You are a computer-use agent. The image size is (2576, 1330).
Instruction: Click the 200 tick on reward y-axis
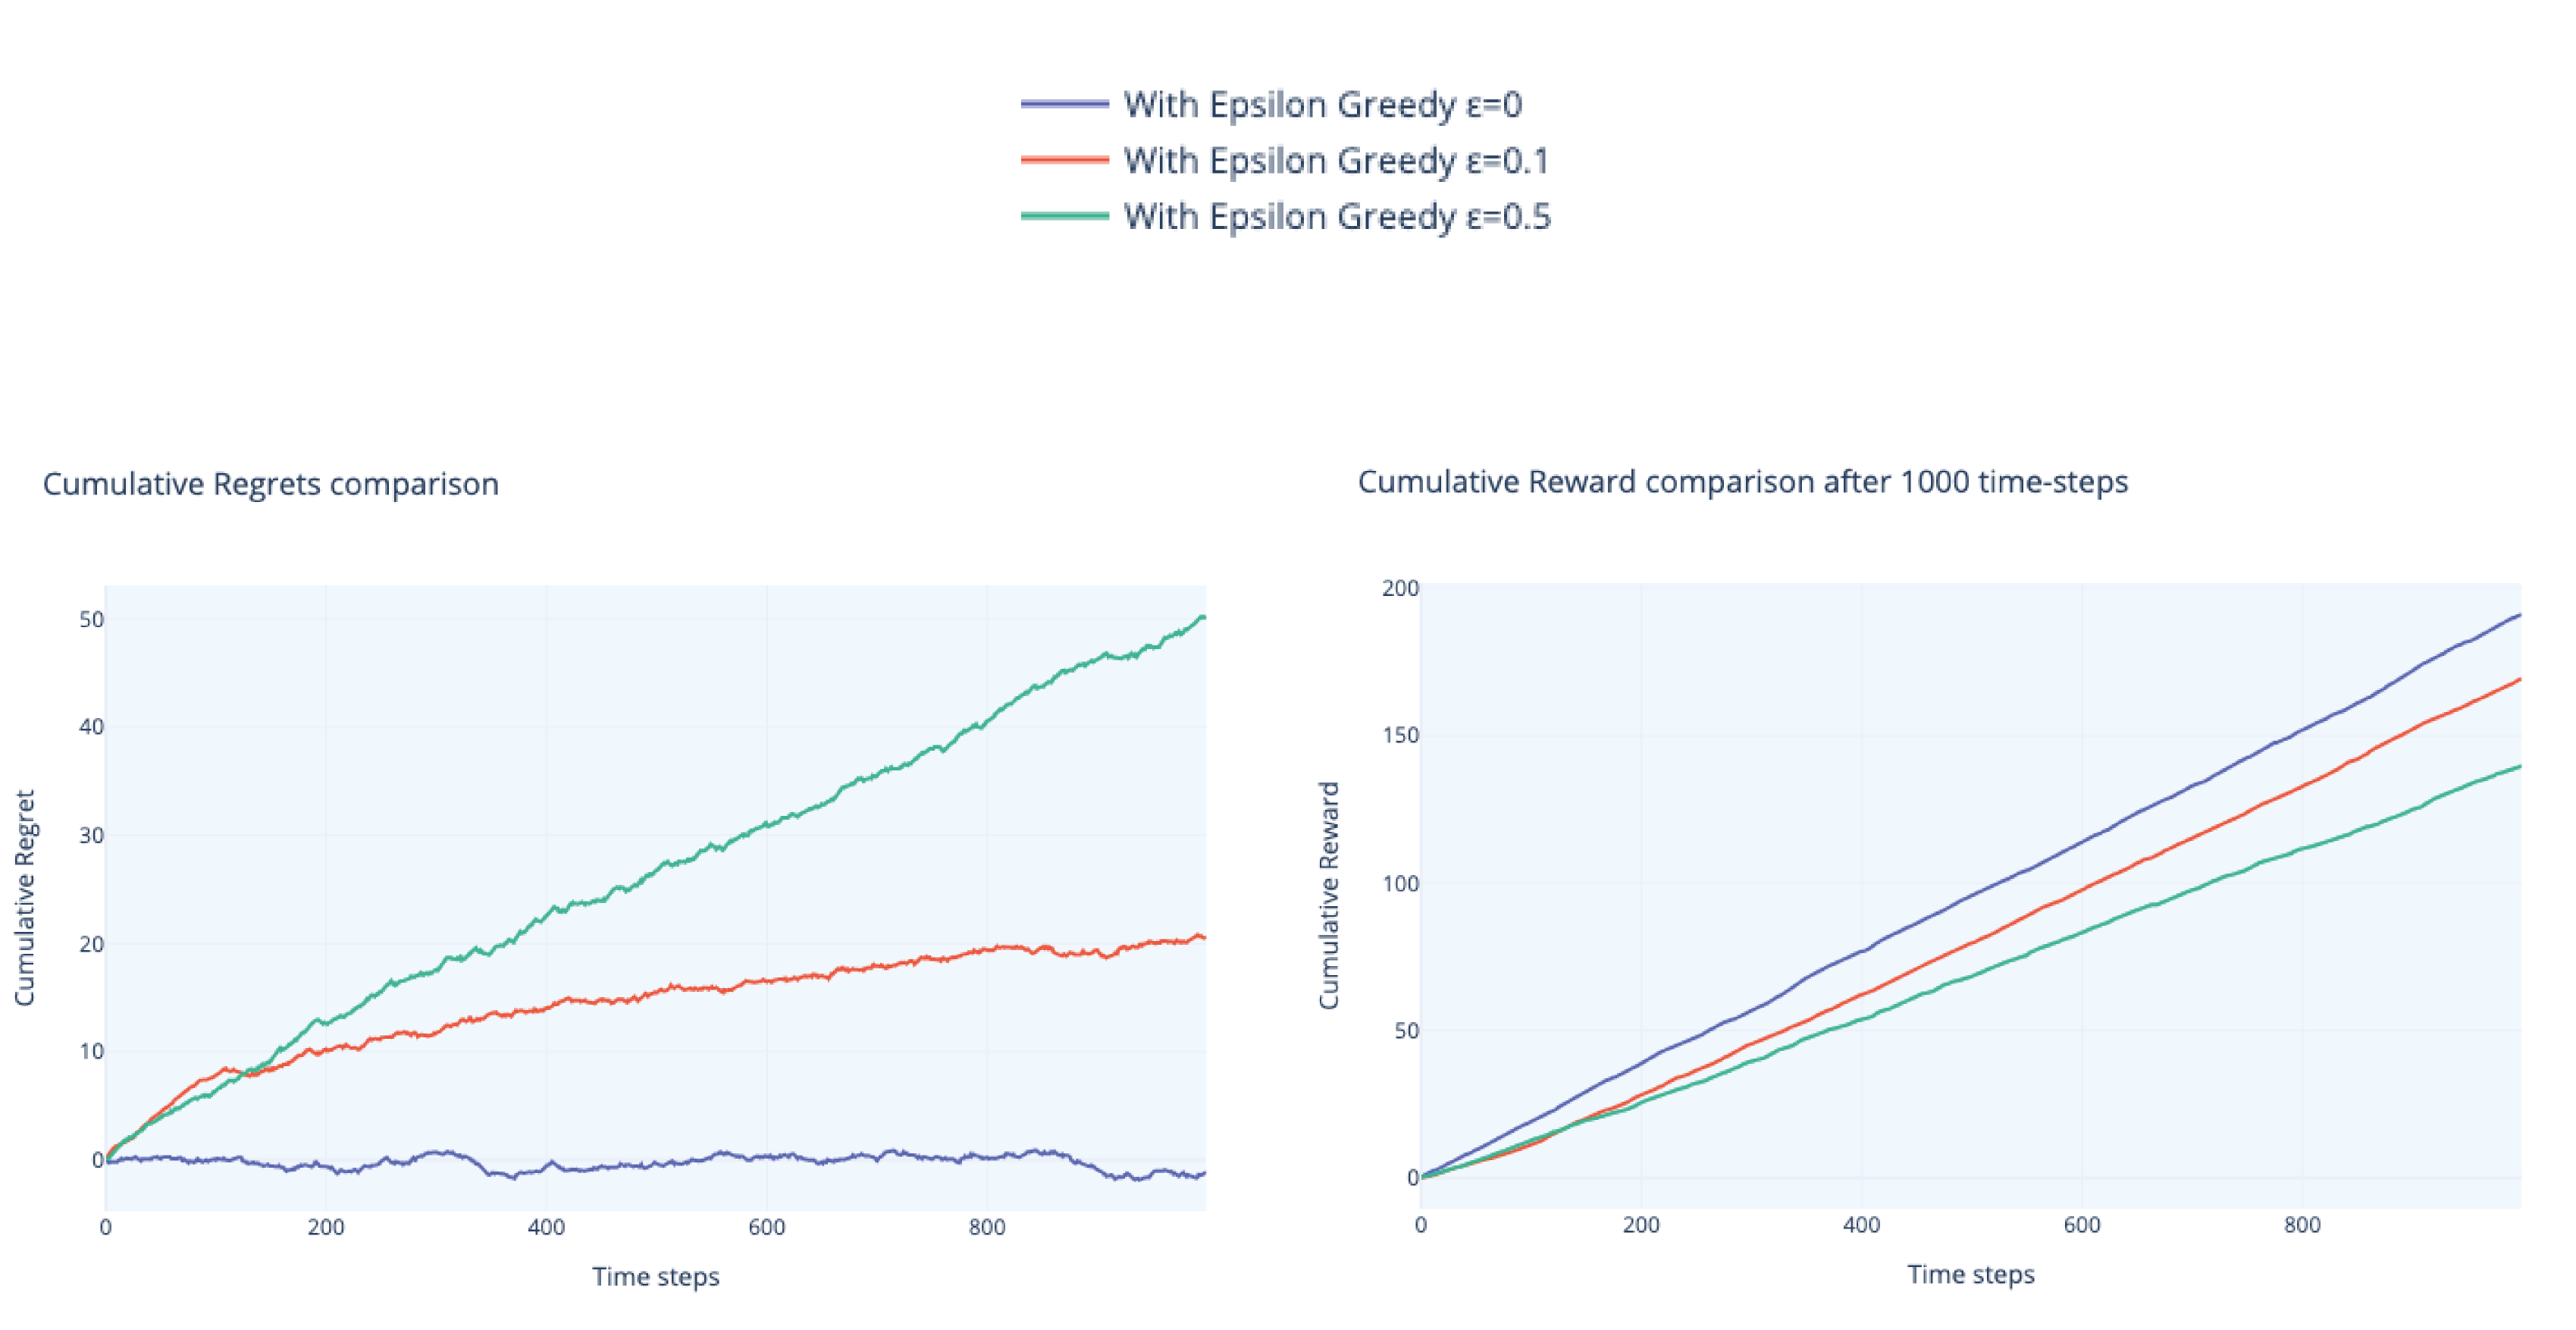1400,588
